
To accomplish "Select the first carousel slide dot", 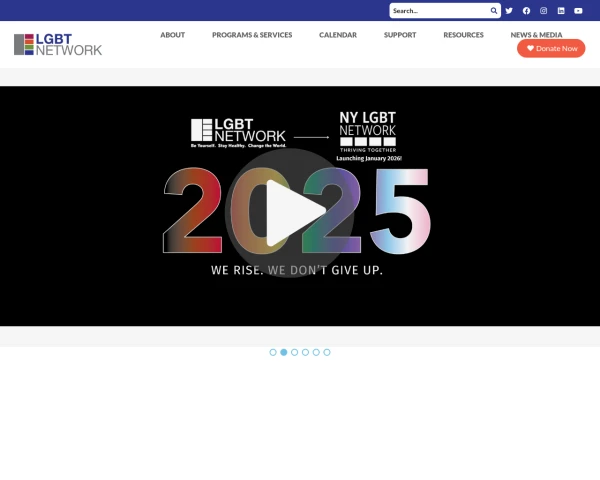I will tap(273, 352).
